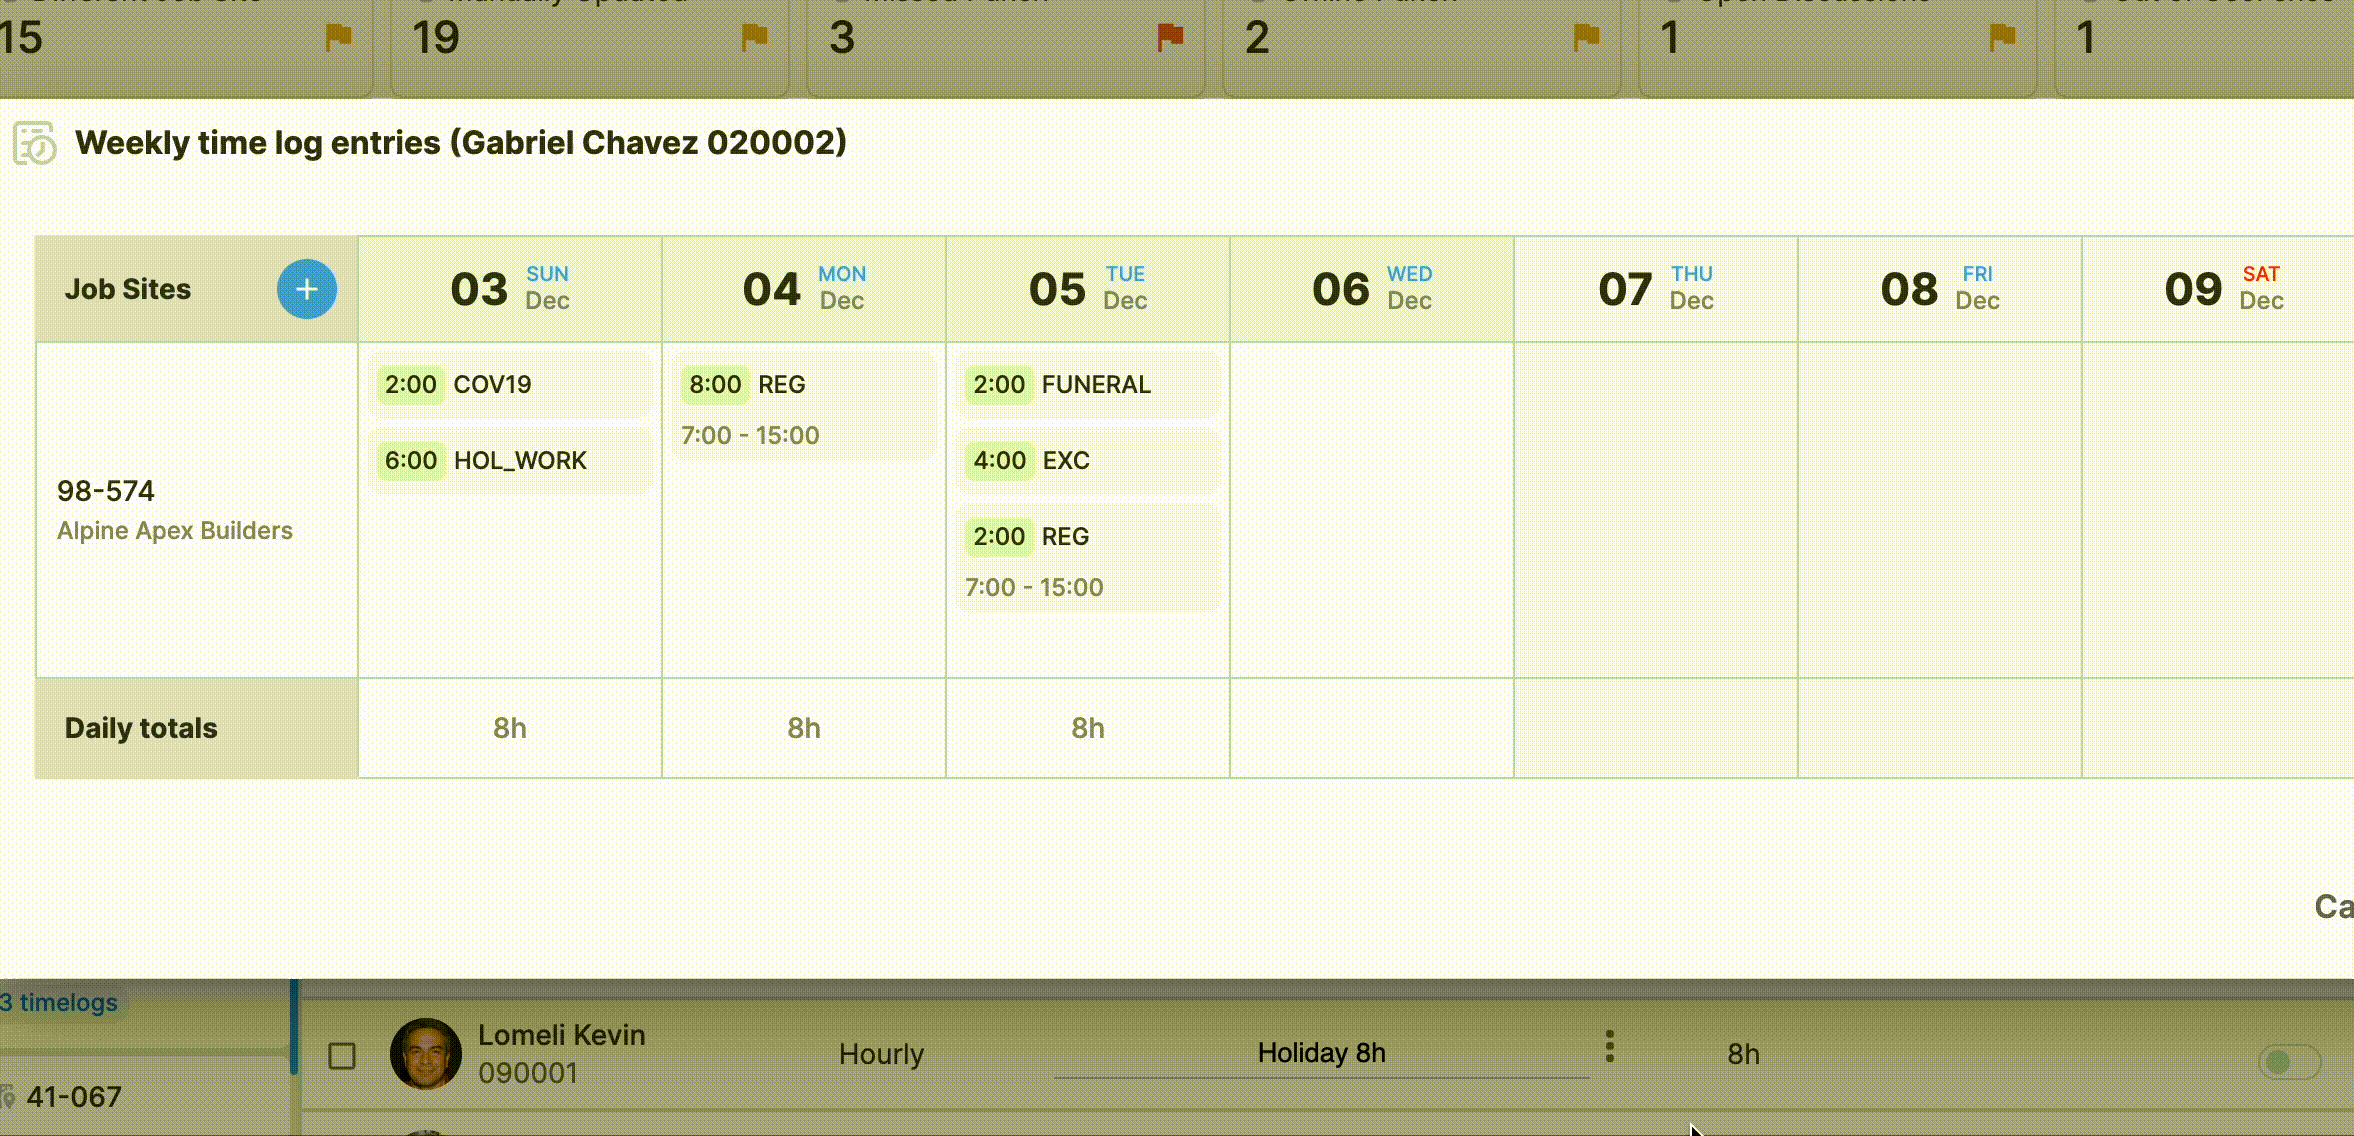Click the blue plus Job Sites button
The height and width of the screenshot is (1136, 2354).
click(x=306, y=289)
